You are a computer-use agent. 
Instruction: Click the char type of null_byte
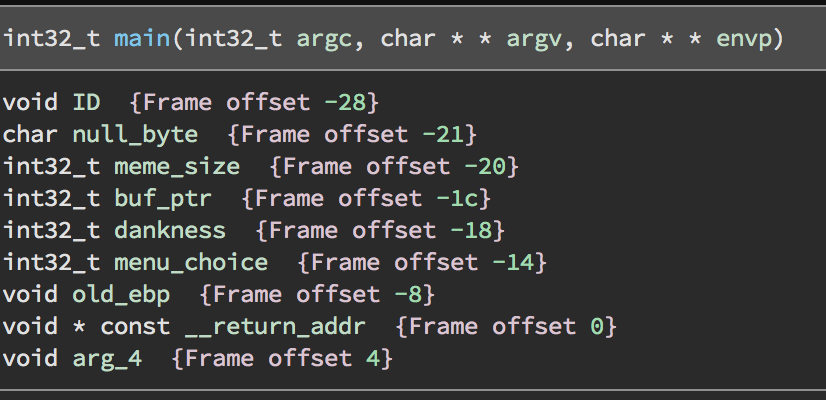[x=30, y=134]
